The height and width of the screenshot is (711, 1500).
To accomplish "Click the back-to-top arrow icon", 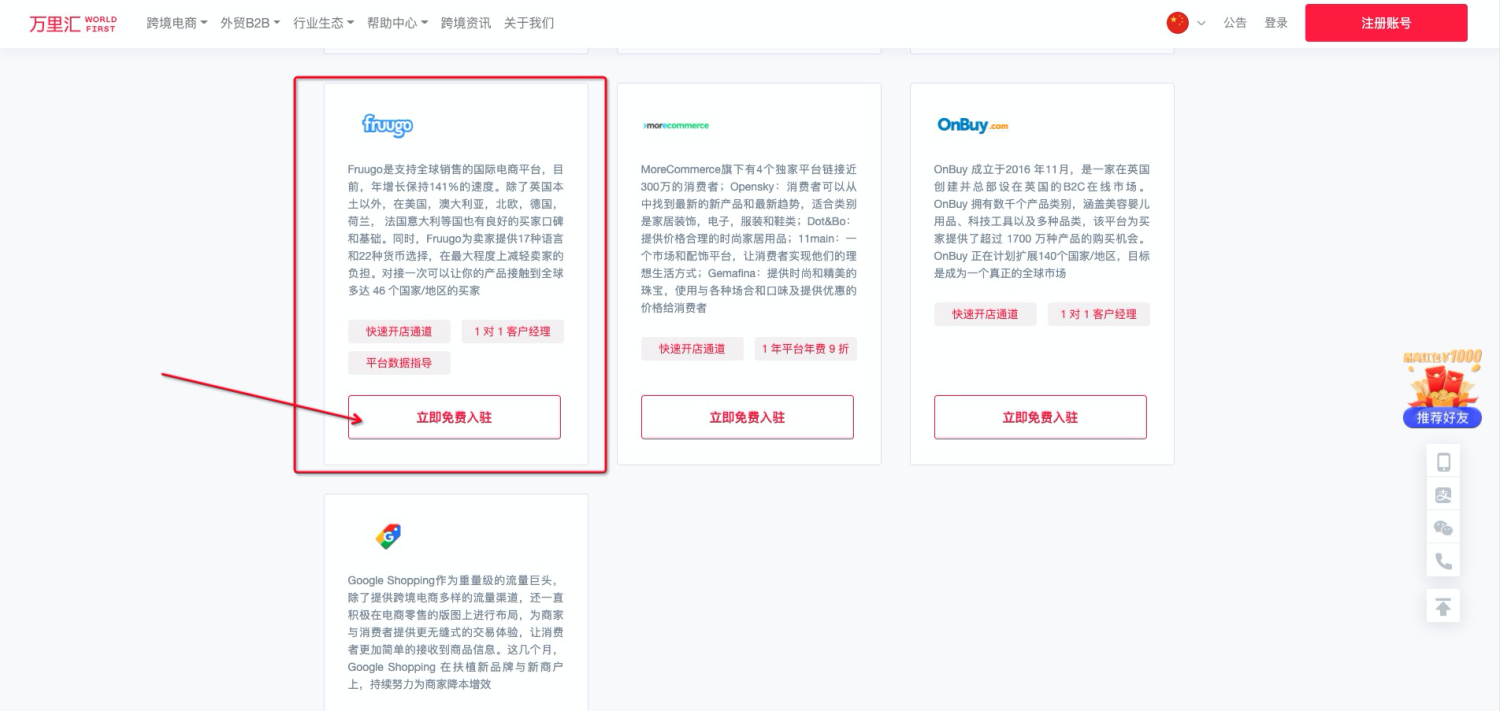I will 1443,605.
